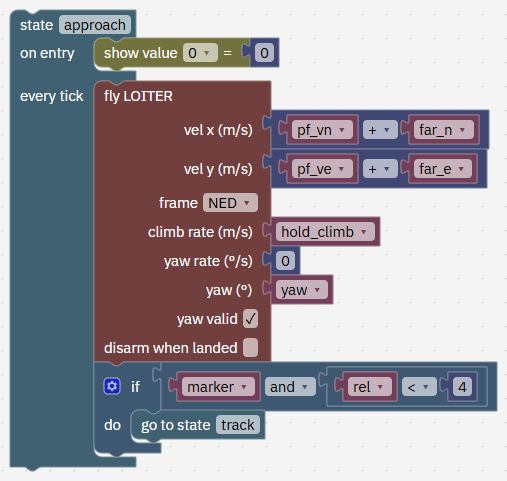This screenshot has height=481, width=507.
Task: Click the 'climb rate (m/s)' label
Action: pyautogui.click(x=200, y=232)
